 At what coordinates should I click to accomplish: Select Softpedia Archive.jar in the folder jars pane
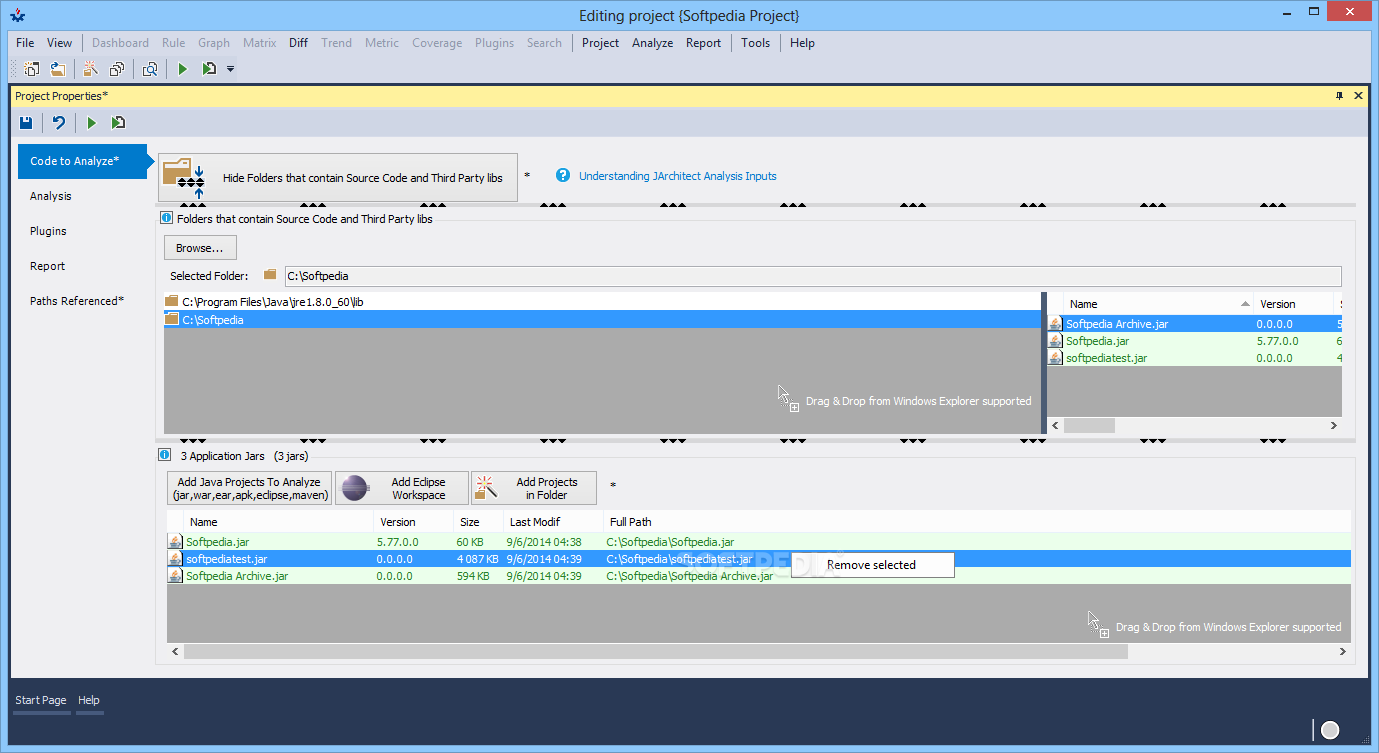pos(1194,324)
